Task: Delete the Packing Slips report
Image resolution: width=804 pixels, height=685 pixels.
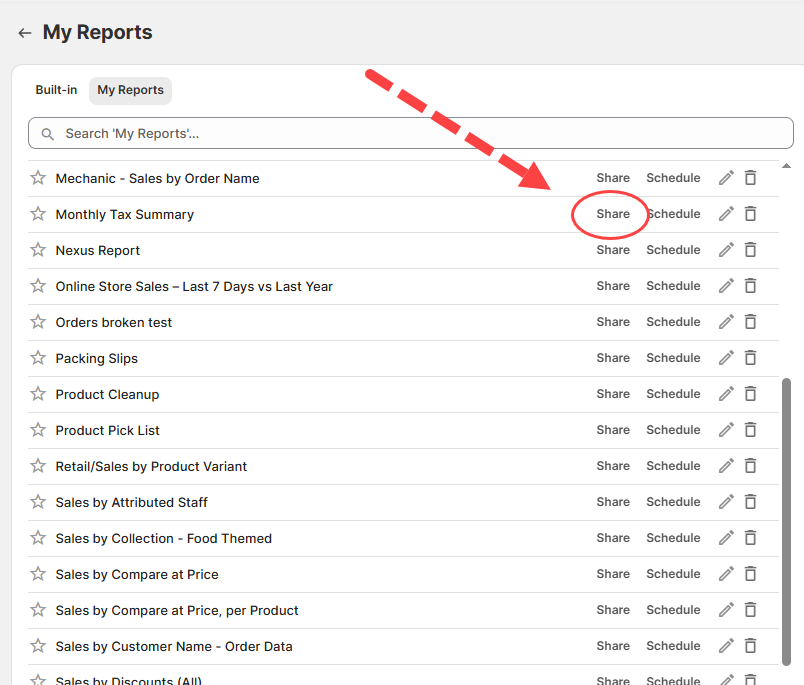Action: [x=750, y=358]
